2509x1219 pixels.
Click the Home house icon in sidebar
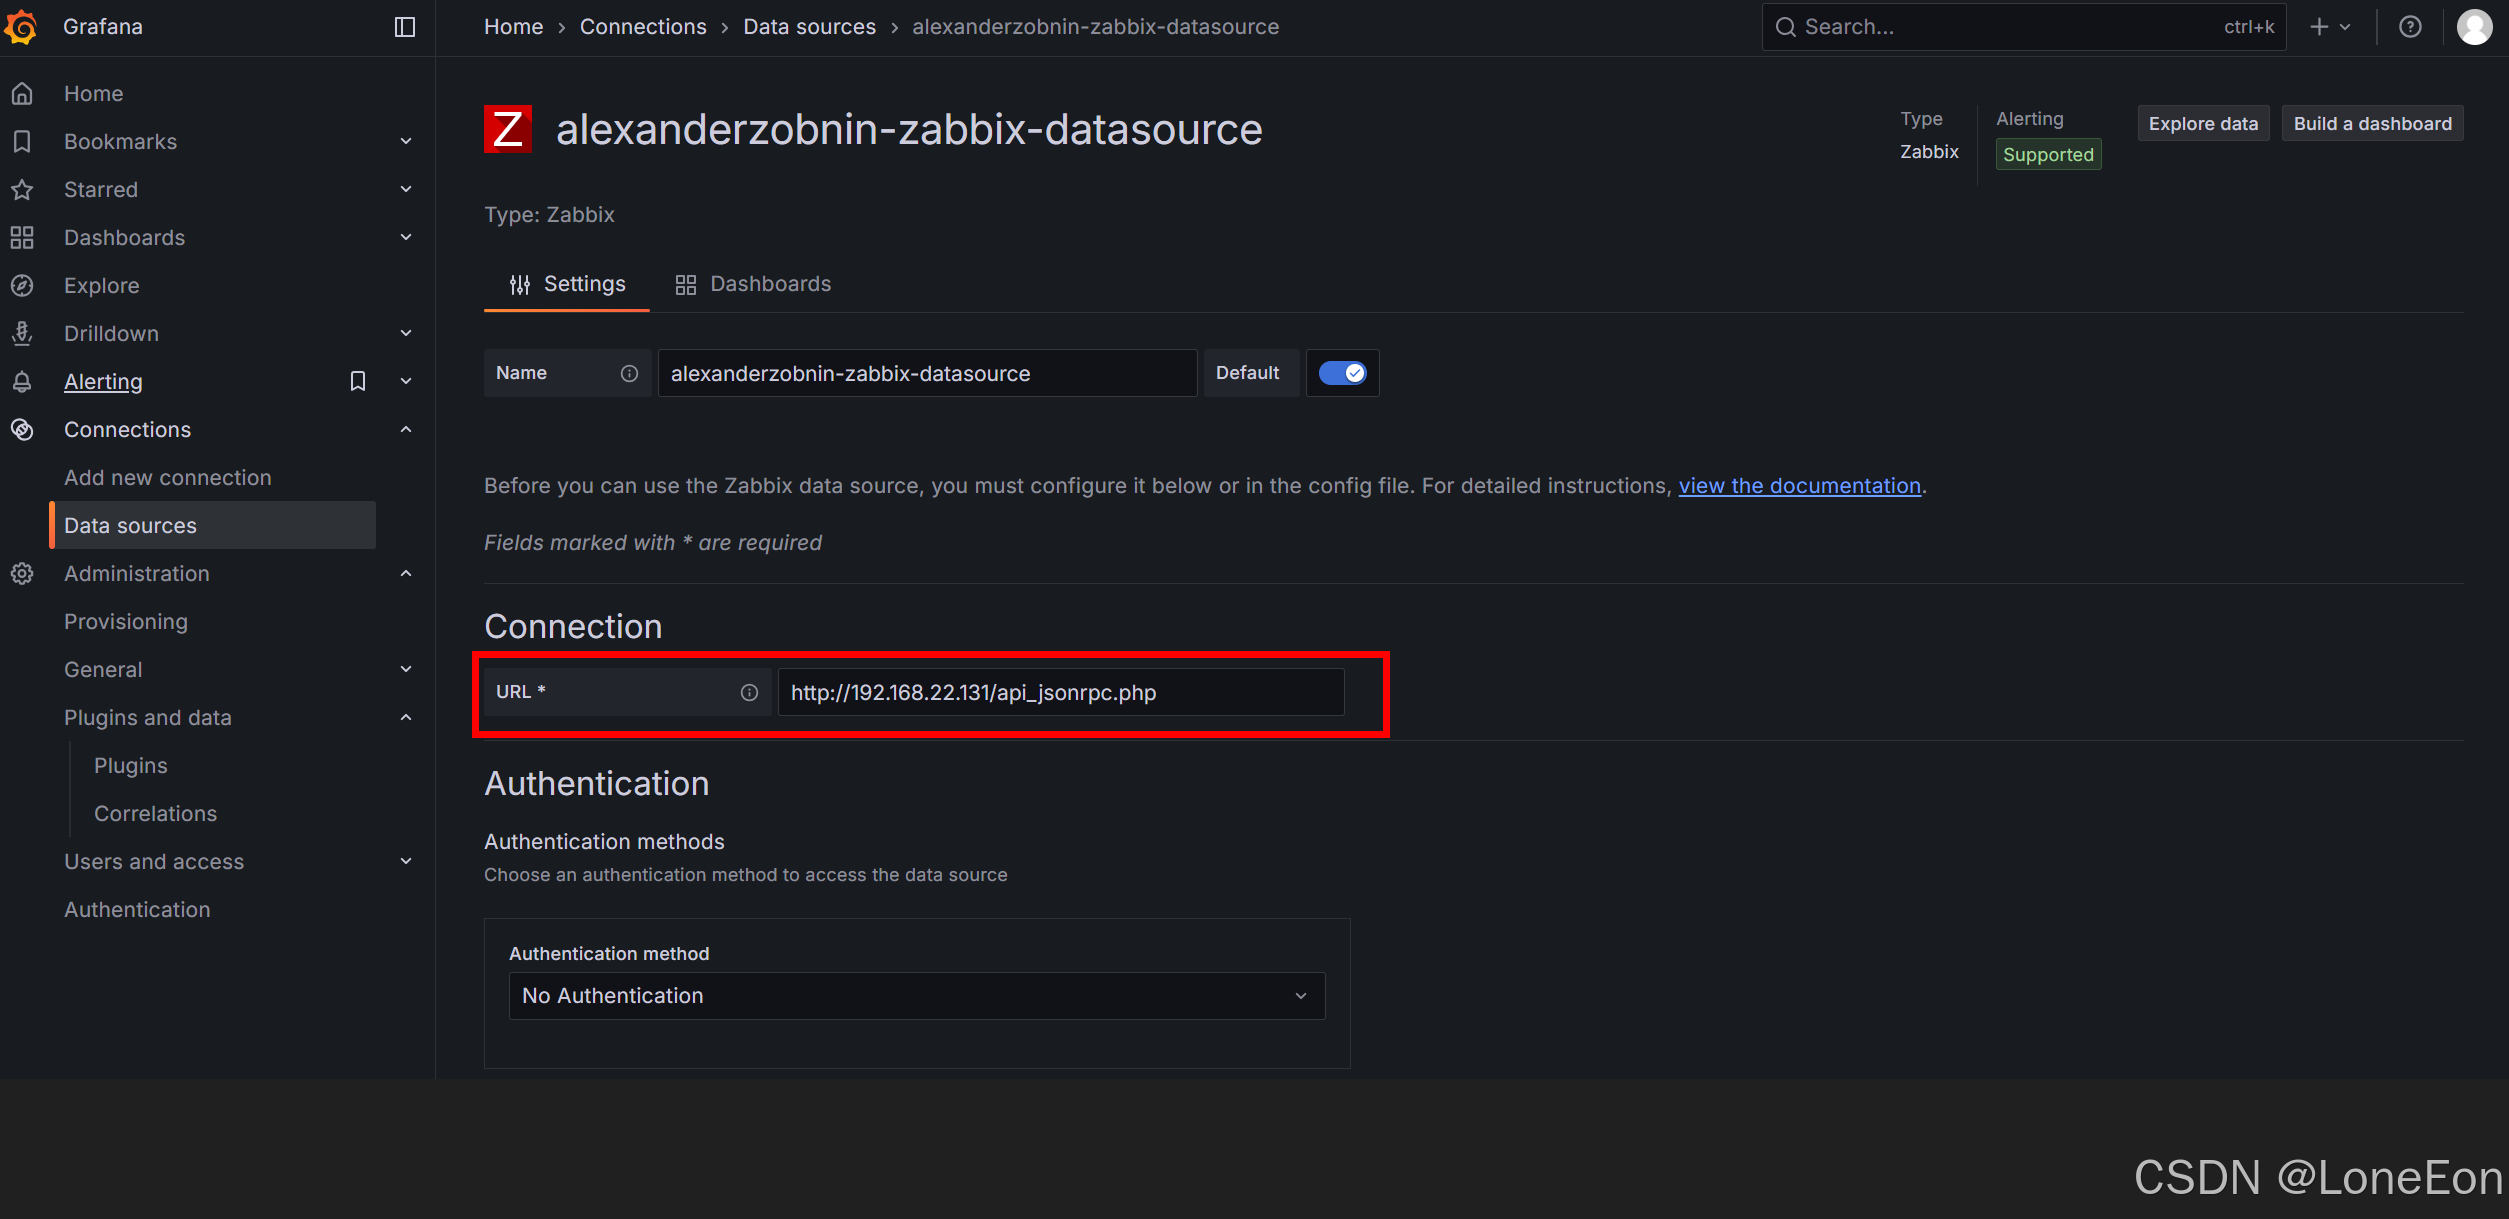pyautogui.click(x=22, y=93)
